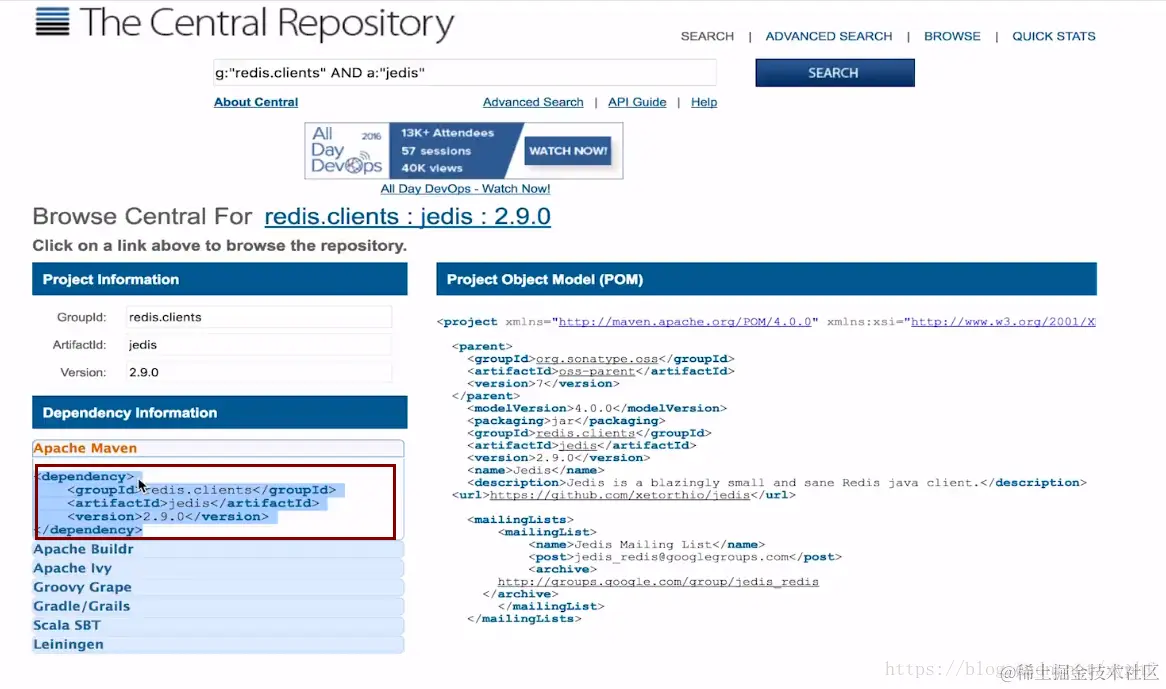
Task: Collapse the Apache Maven section
Action: [x=218, y=448]
